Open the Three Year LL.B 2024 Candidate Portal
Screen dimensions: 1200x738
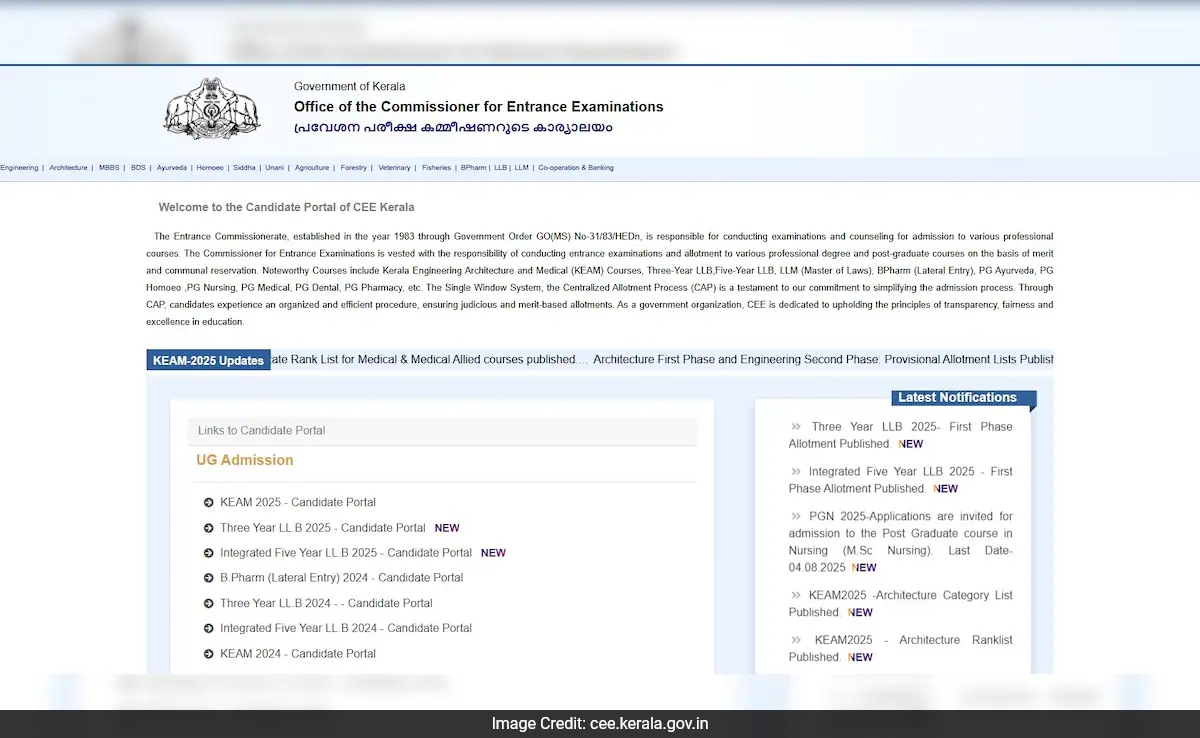[x=326, y=603]
